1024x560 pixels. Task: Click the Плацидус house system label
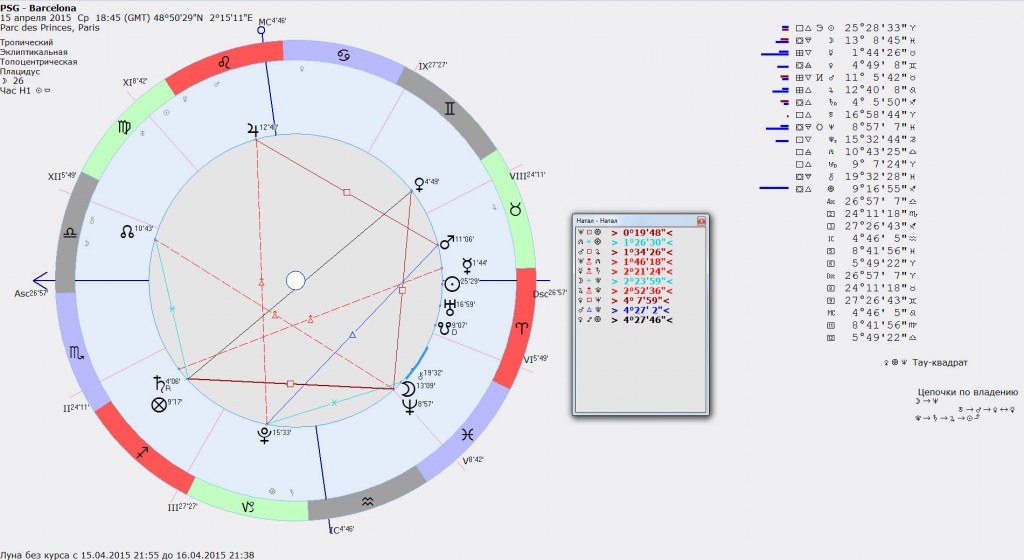coord(20,72)
